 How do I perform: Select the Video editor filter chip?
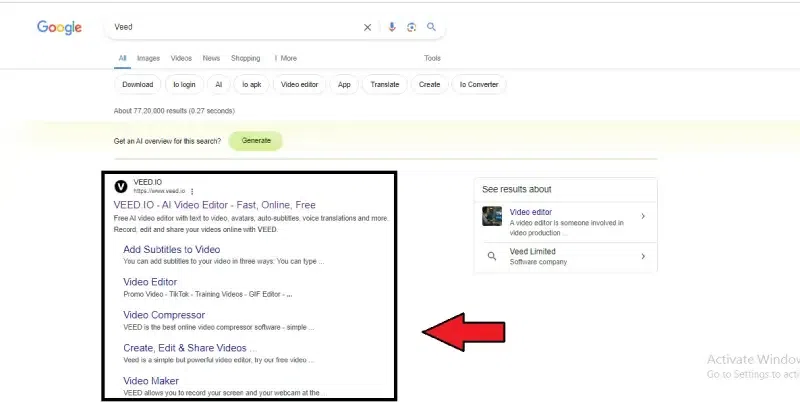(299, 85)
